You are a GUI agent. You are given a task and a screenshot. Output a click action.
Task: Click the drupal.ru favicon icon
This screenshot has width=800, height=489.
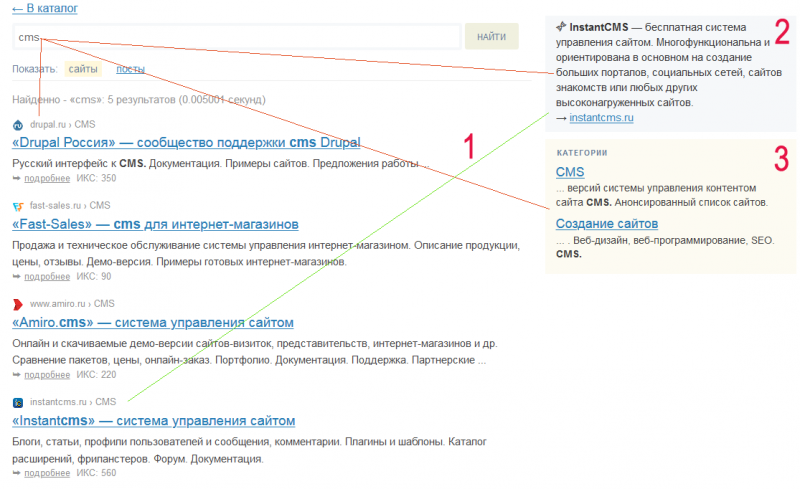[18, 125]
